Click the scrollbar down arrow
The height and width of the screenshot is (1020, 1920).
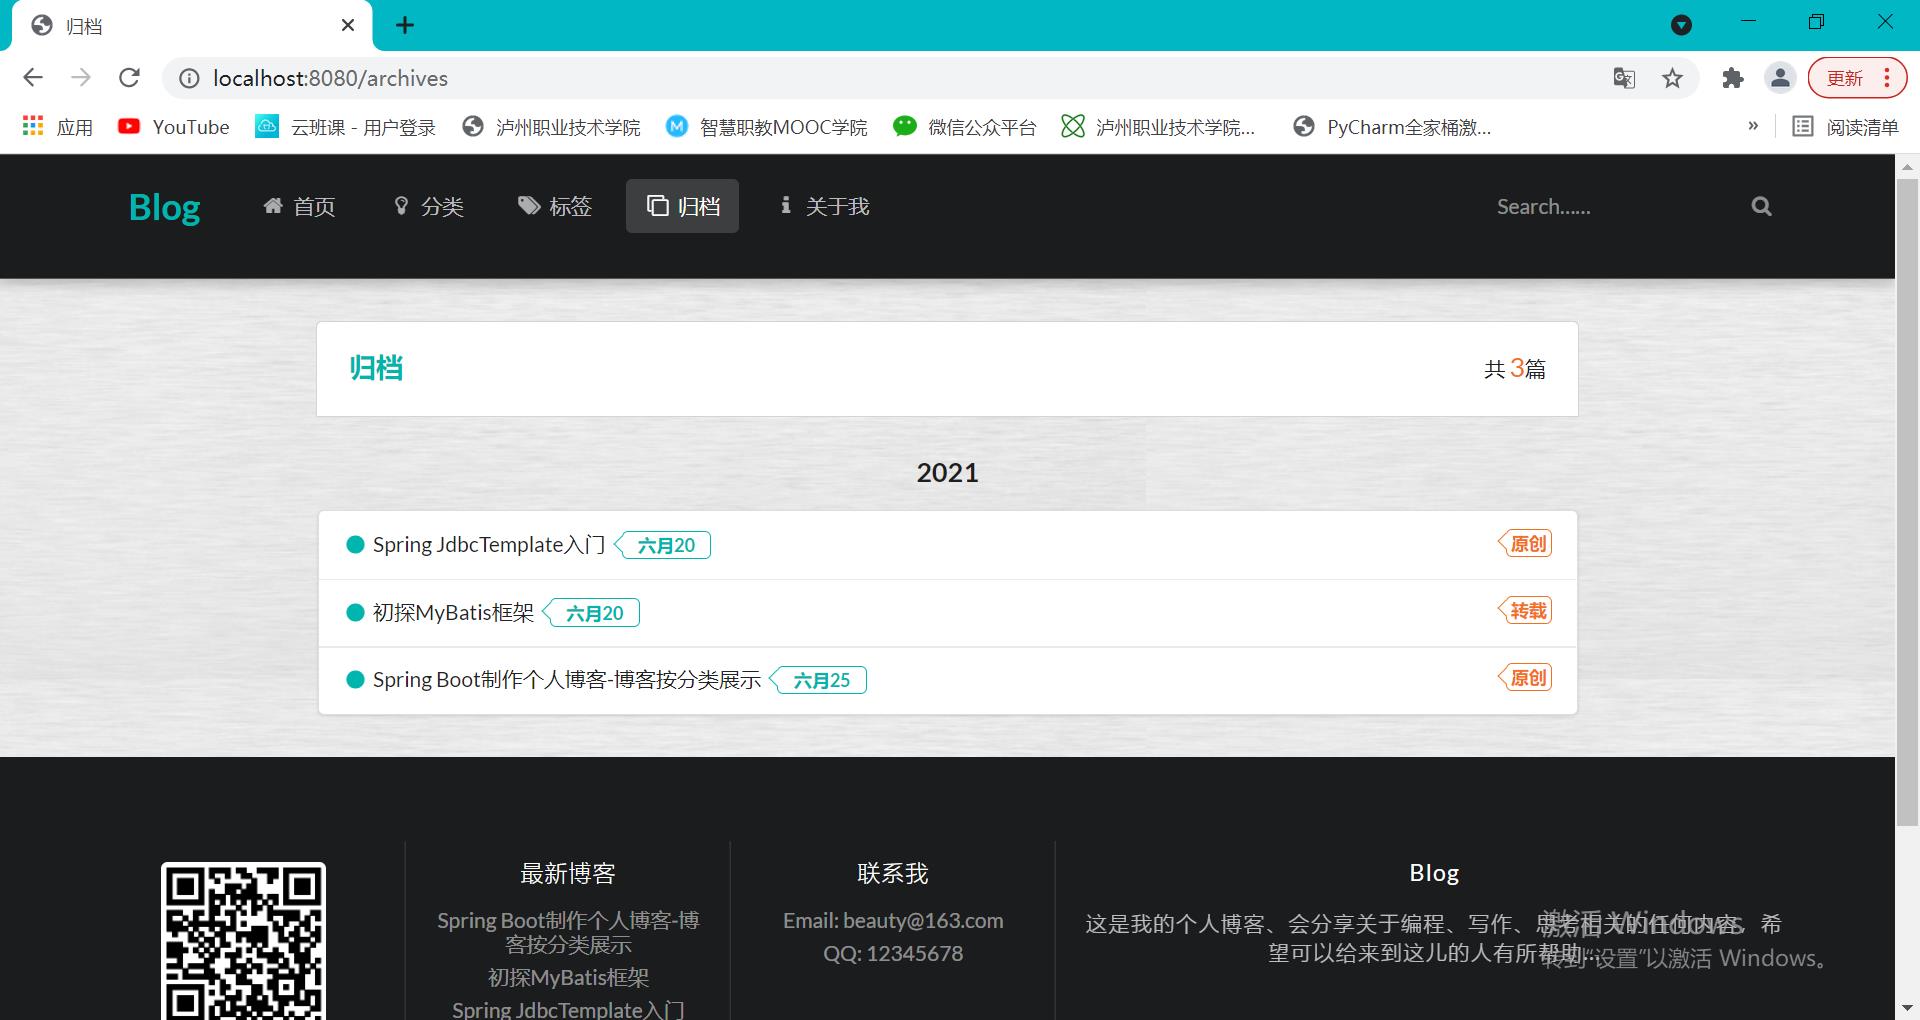(x=1907, y=1008)
